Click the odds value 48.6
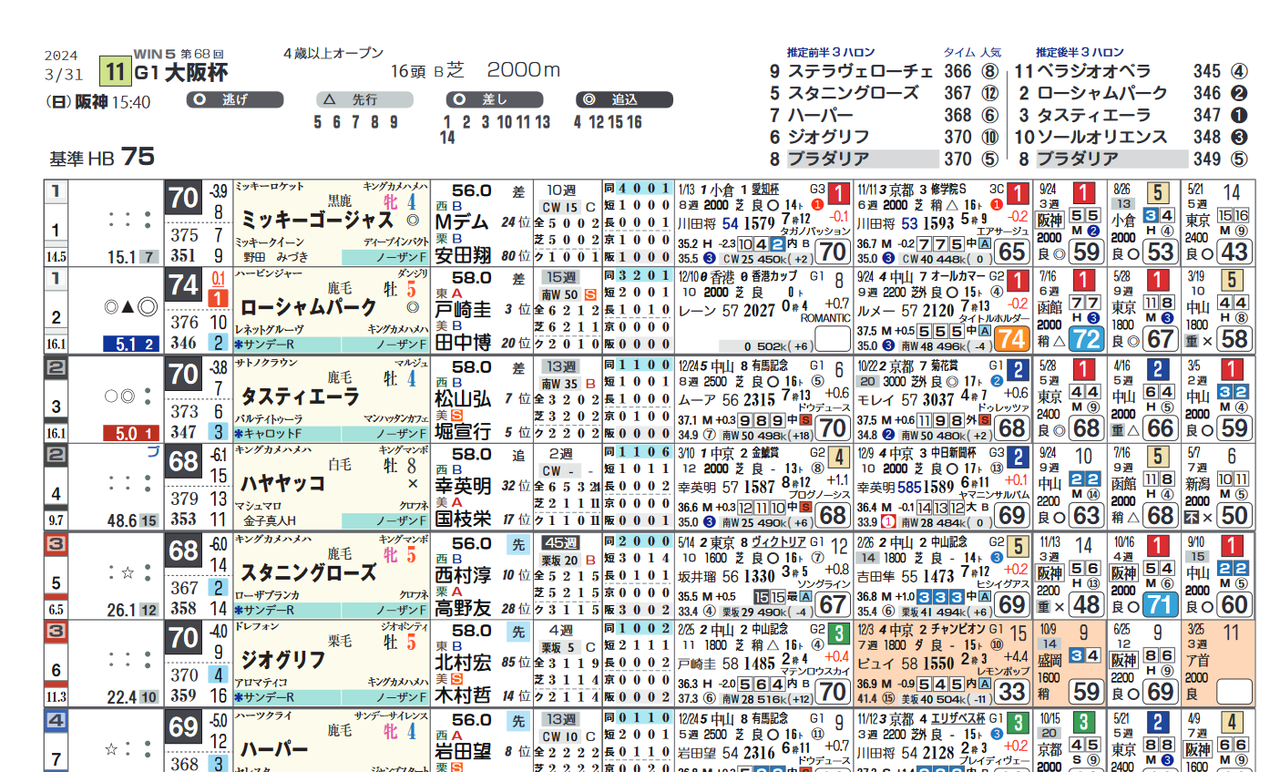 coord(120,521)
